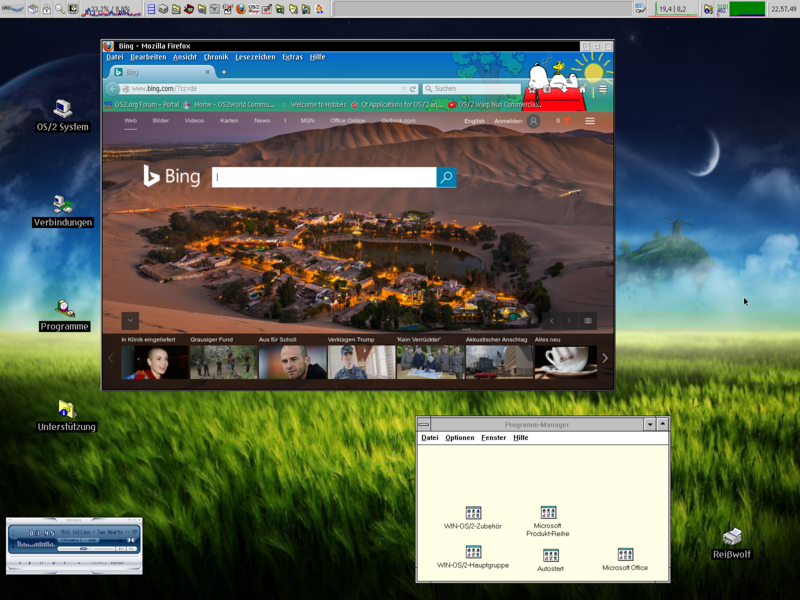Select the Reißwolf shredder icon
Viewport: 800px width, 600px height.
pos(732,543)
